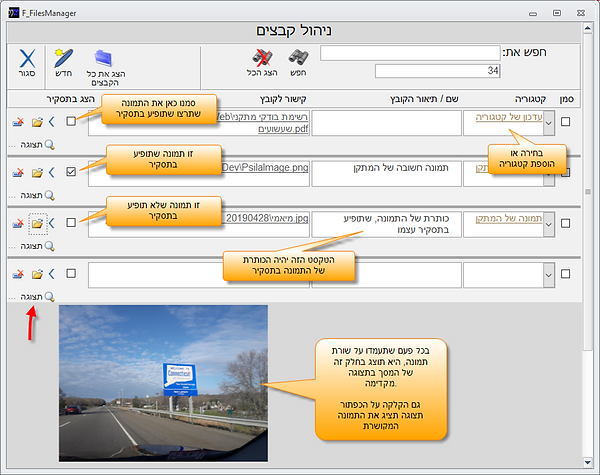Open folder icon in the 20190428 jpg row

point(37,223)
